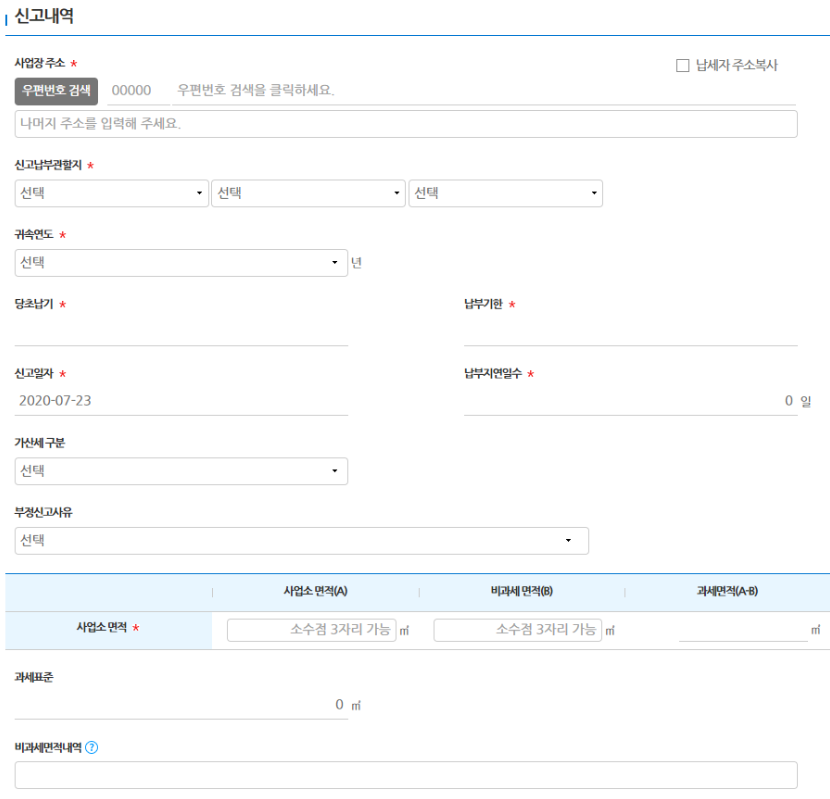Screen dimensions: 830x799
Task: Click the 비과세면적내역 text box
Action: (406, 775)
